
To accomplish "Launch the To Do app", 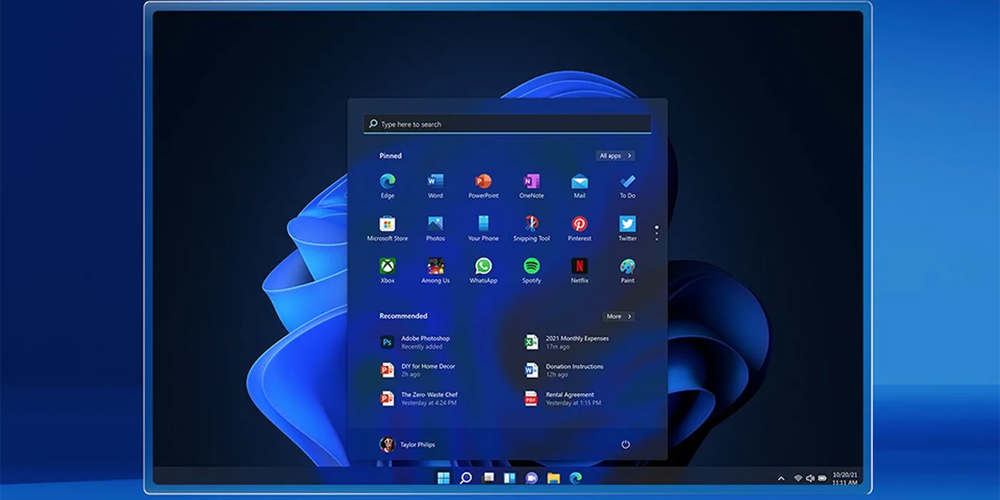I will pyautogui.click(x=628, y=186).
